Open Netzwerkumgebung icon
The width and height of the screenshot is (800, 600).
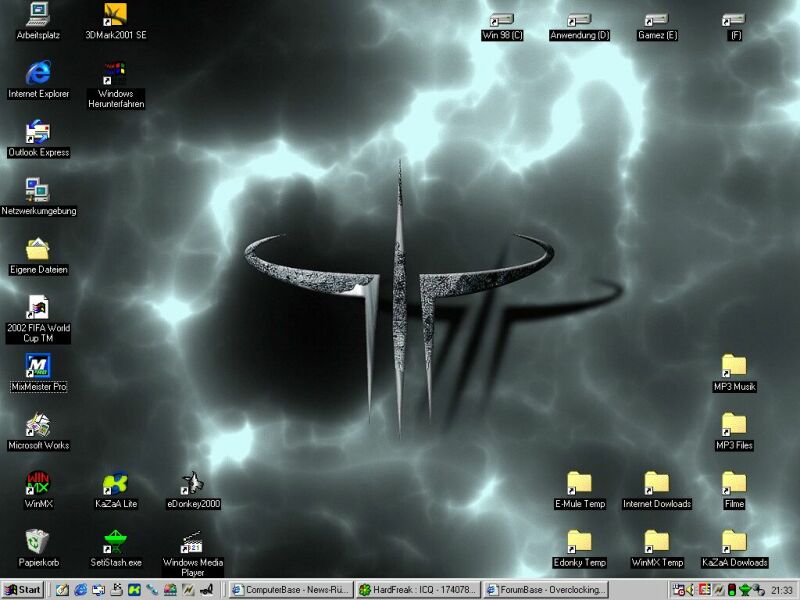[38, 197]
